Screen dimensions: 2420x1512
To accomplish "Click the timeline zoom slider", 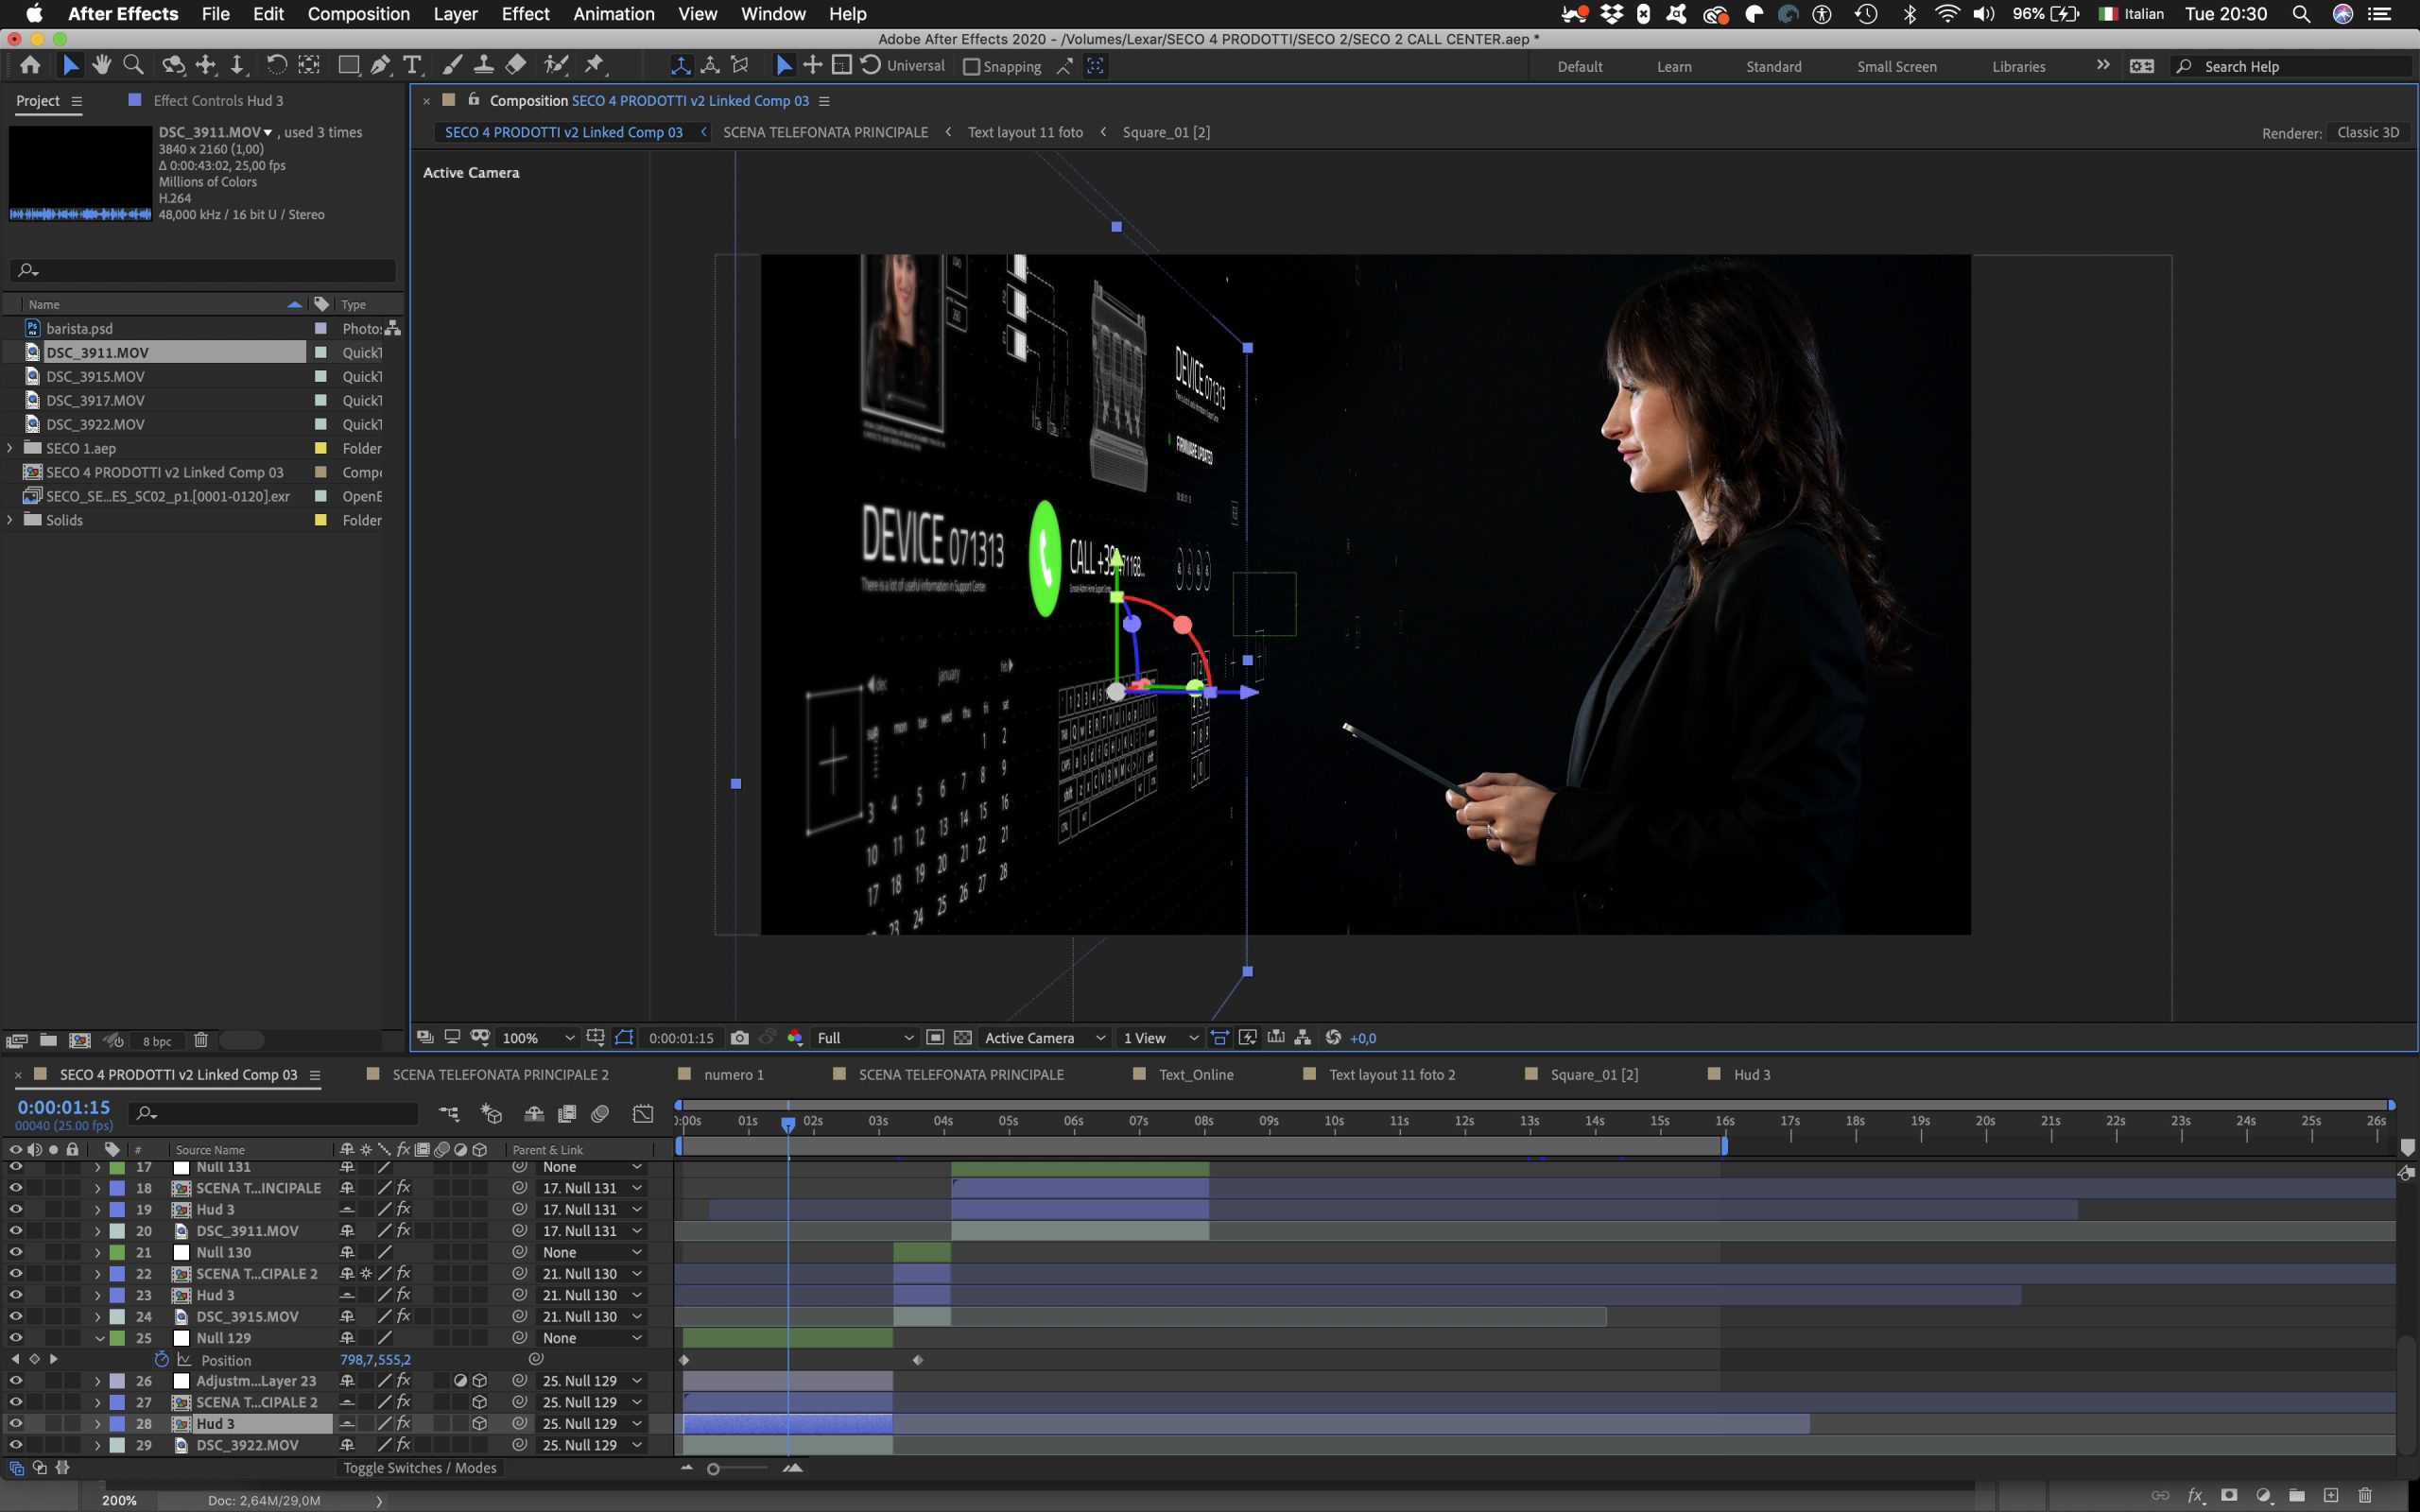I will point(740,1469).
